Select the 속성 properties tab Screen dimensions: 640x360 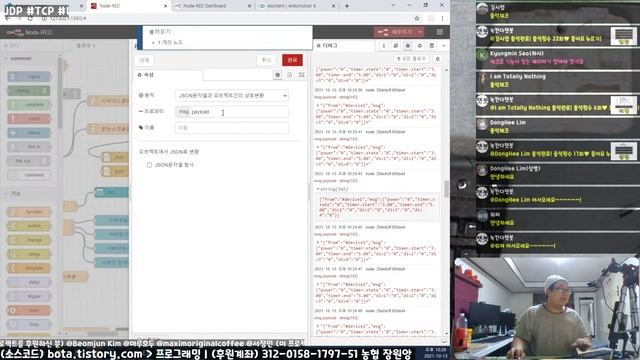click(169, 75)
